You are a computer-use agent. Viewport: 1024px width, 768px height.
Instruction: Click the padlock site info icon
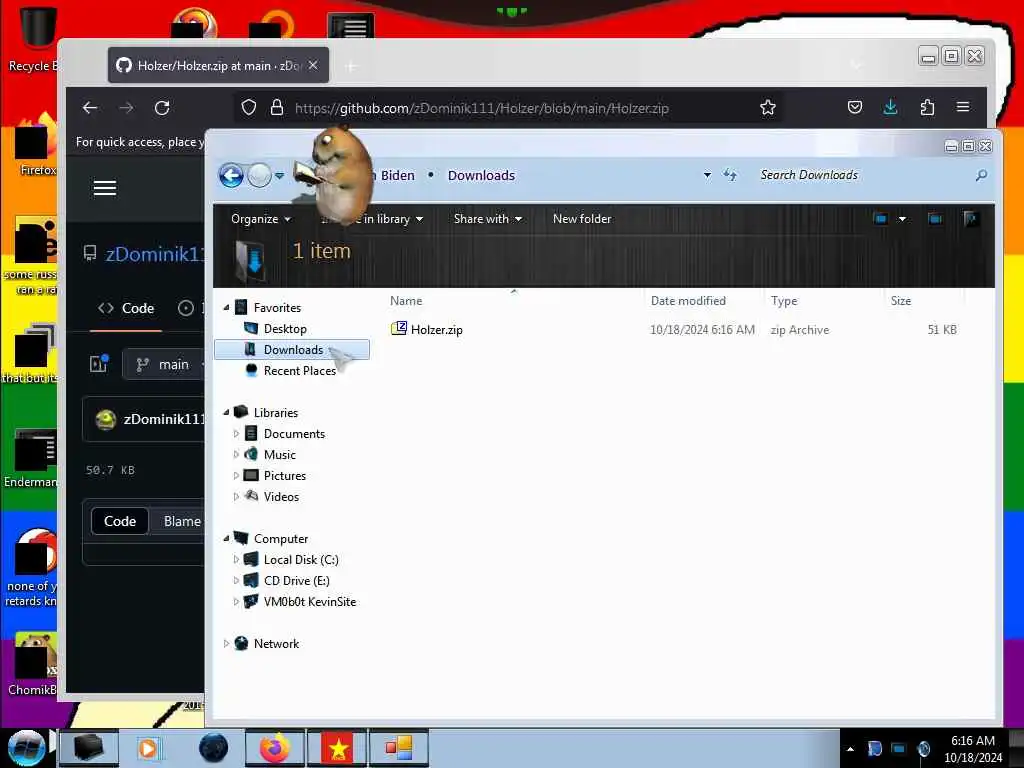[x=277, y=108]
